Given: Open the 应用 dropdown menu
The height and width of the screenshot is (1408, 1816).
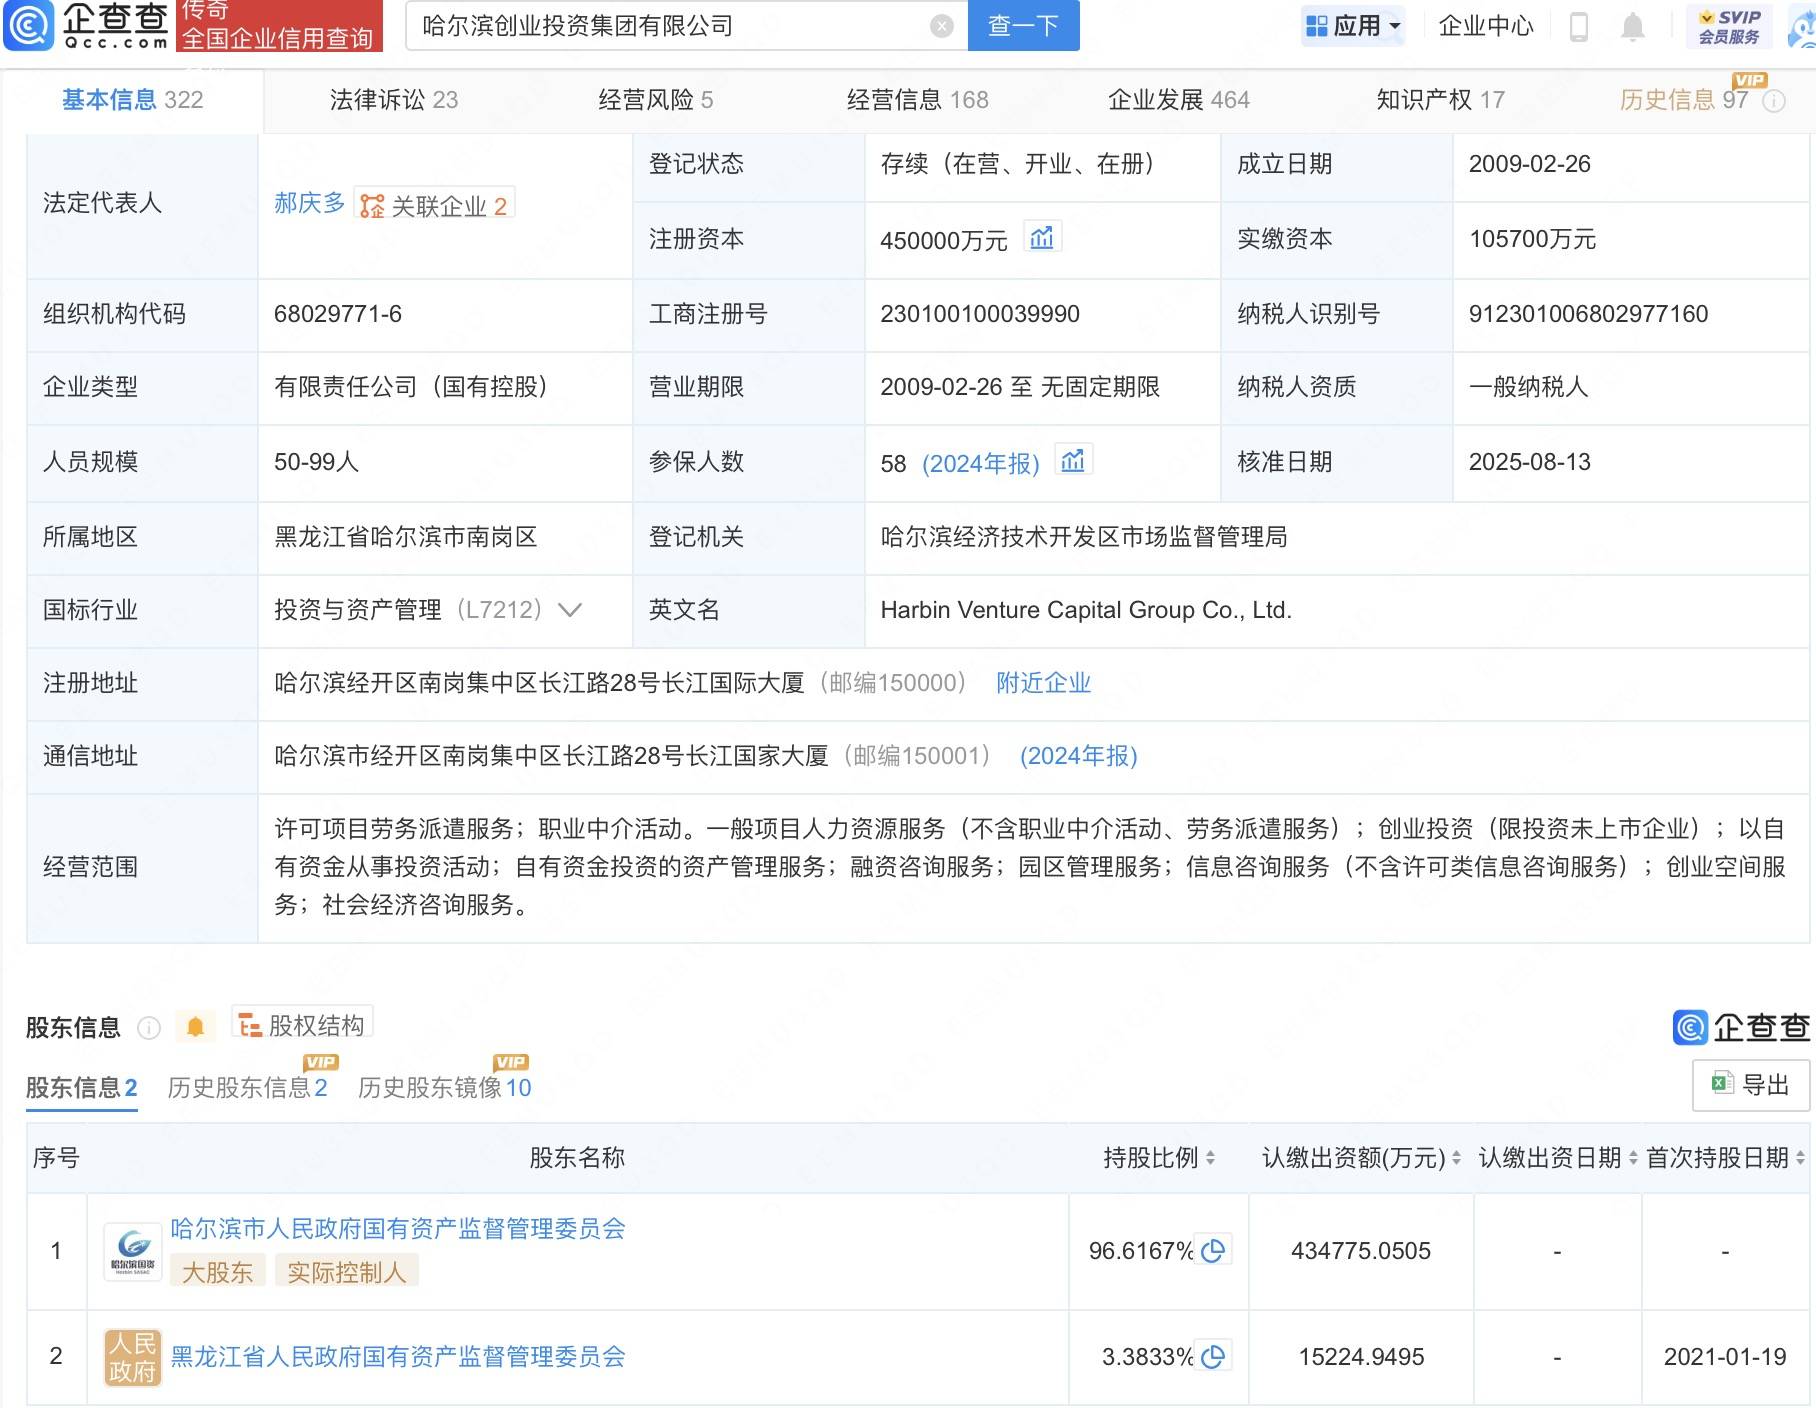Looking at the screenshot, I should click(1354, 26).
